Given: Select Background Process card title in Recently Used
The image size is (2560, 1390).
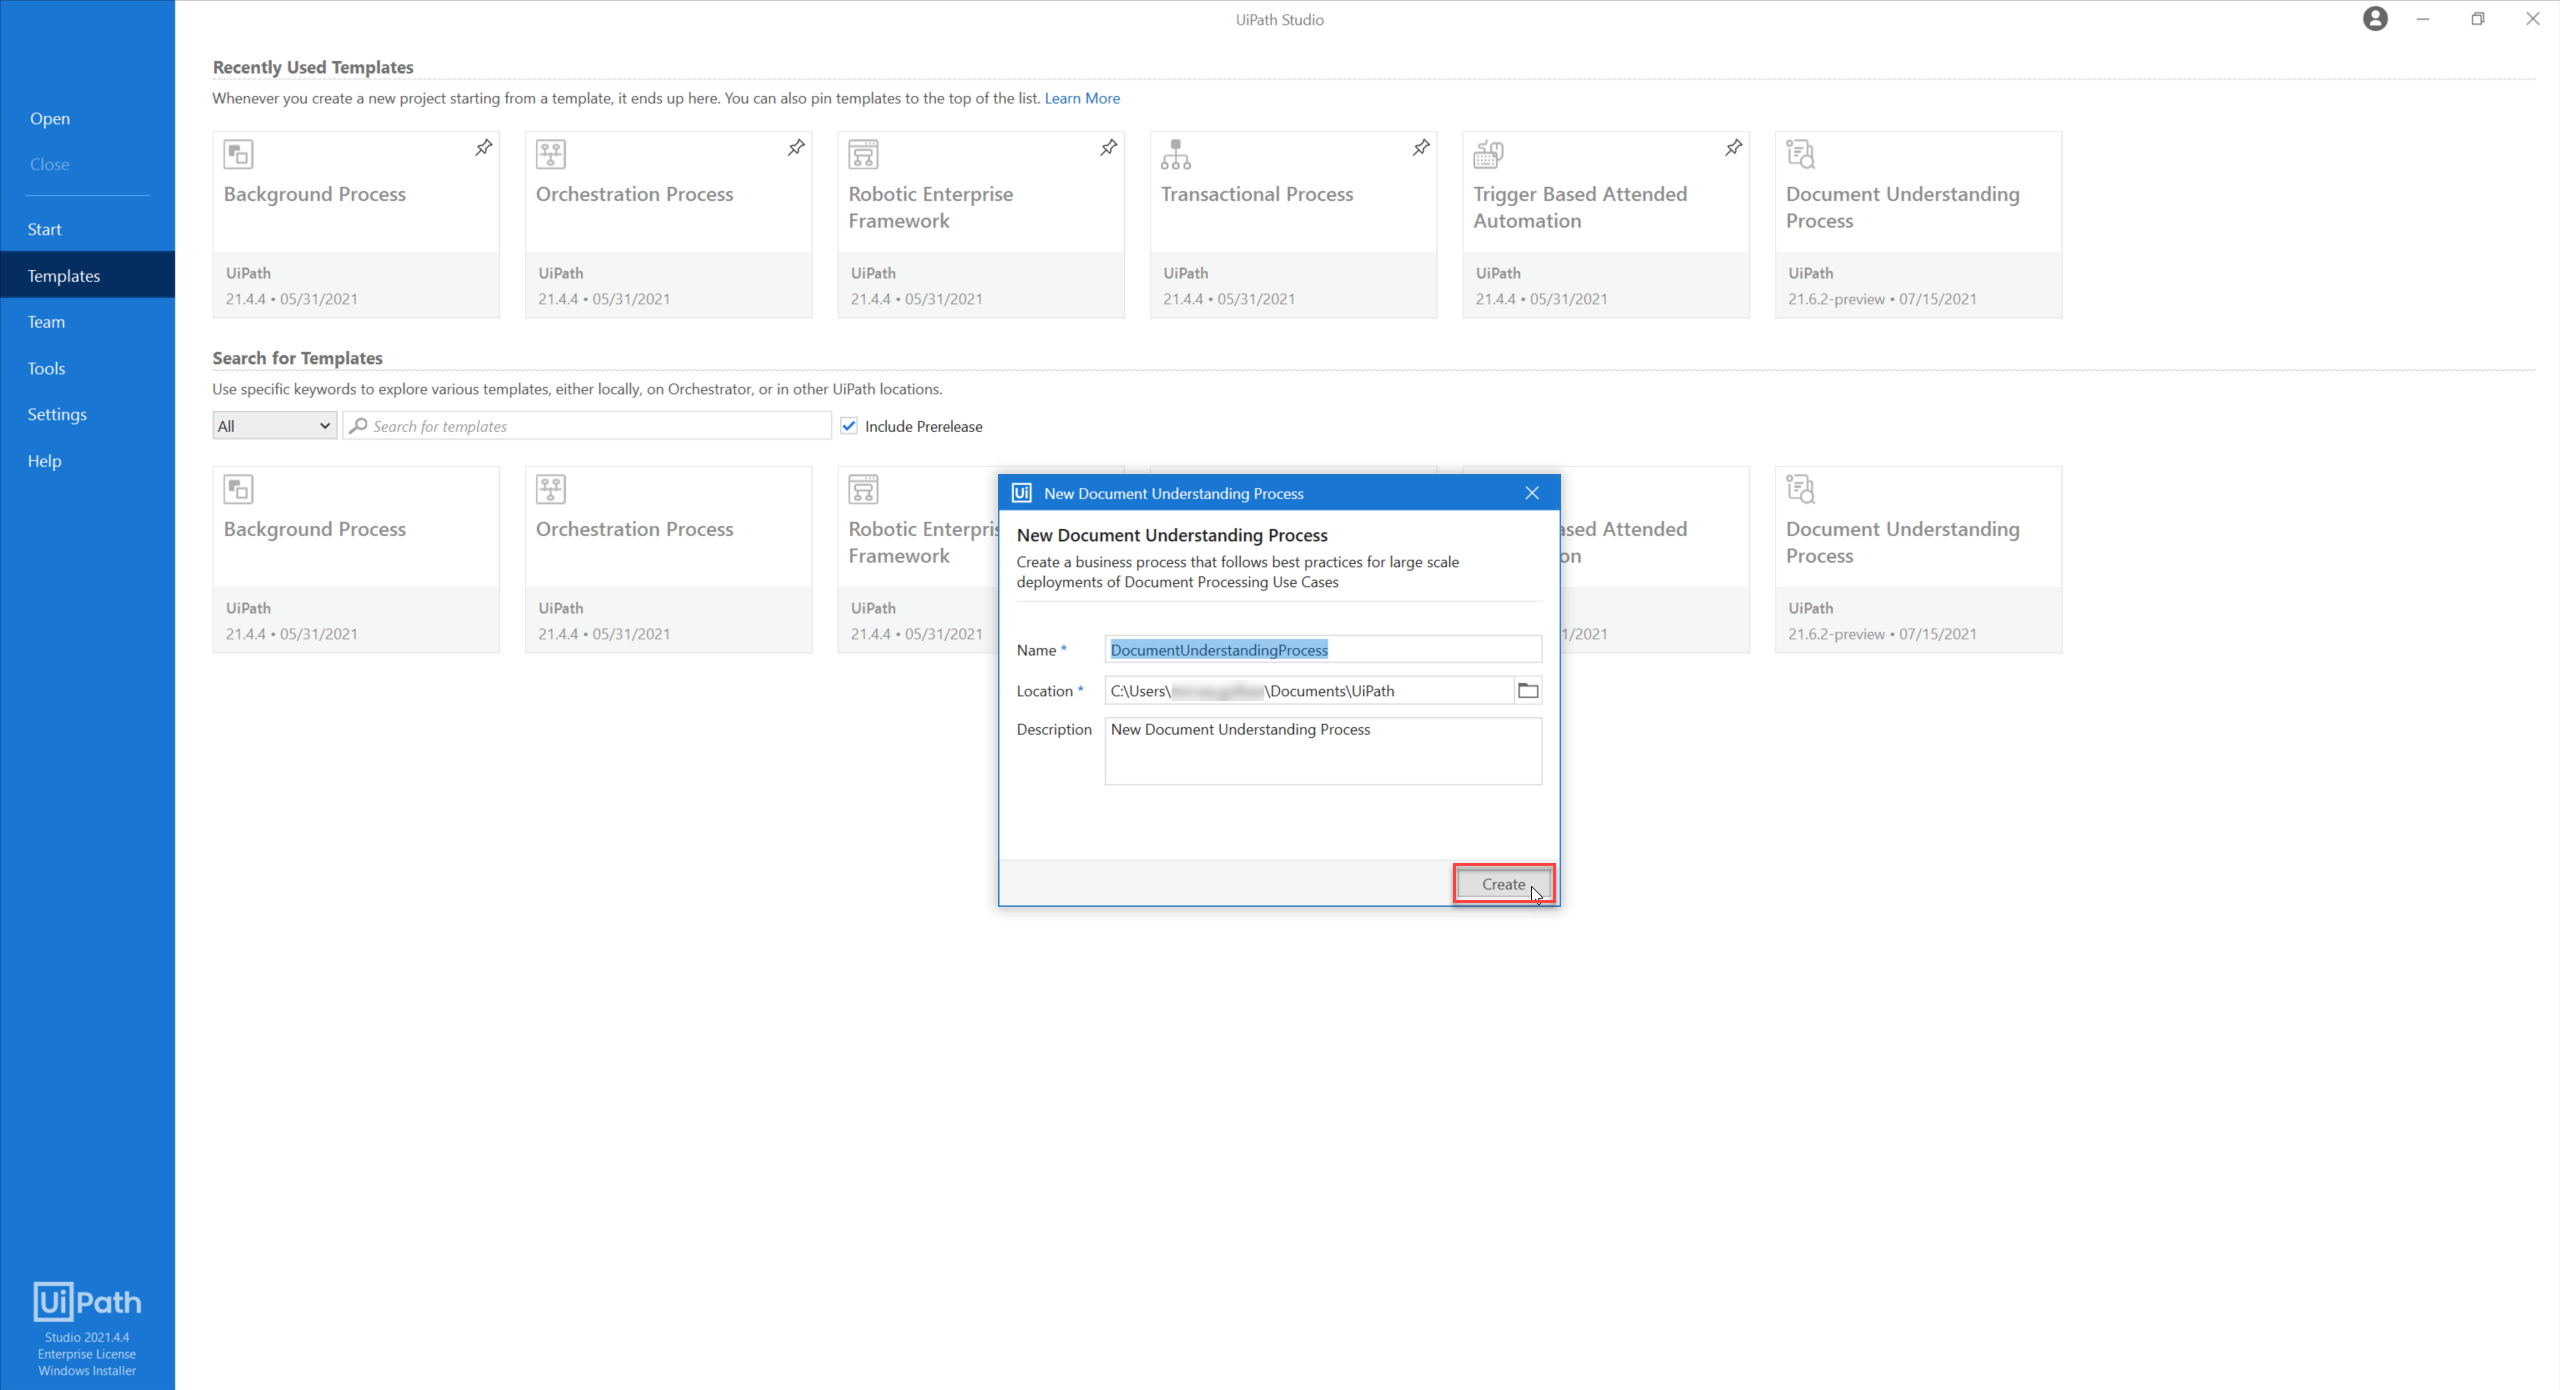Looking at the screenshot, I should point(315,194).
